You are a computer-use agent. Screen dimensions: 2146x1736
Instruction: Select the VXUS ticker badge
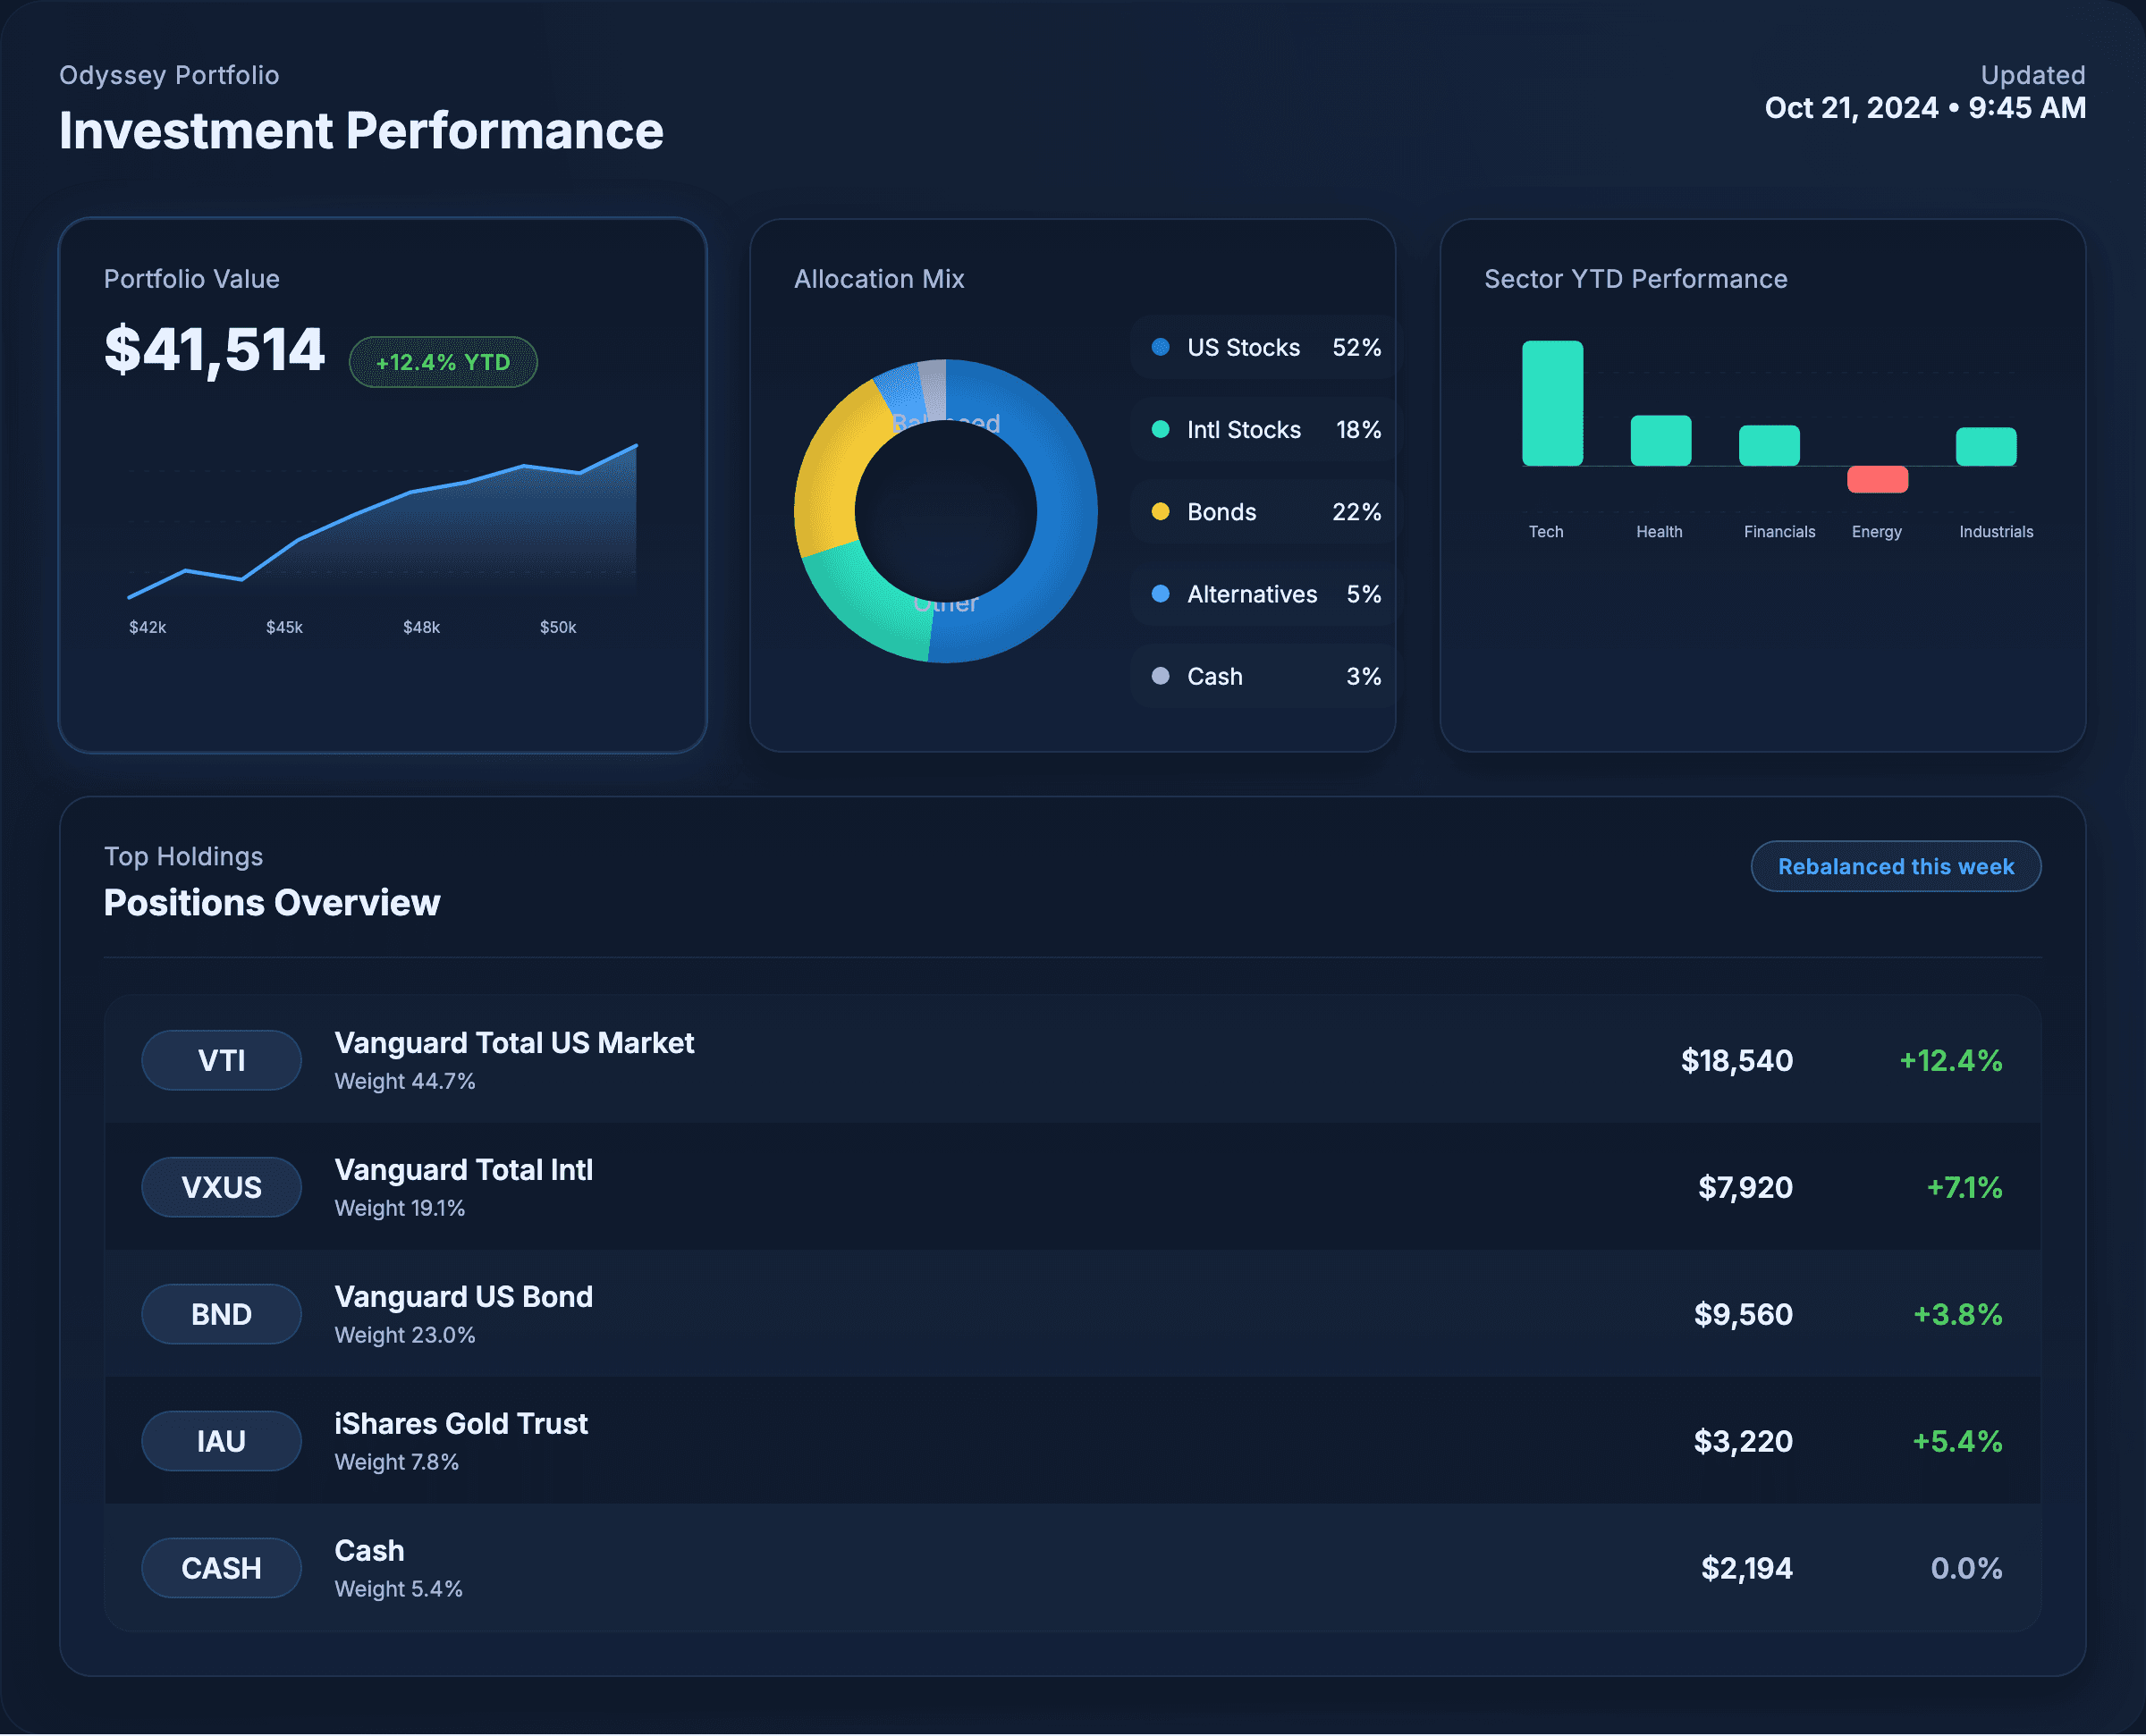pyautogui.click(x=221, y=1187)
